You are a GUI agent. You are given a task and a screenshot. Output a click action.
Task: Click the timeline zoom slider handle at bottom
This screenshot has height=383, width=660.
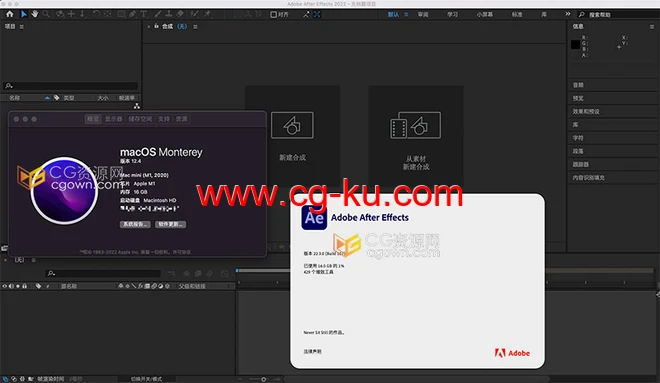pyautogui.click(x=263, y=379)
